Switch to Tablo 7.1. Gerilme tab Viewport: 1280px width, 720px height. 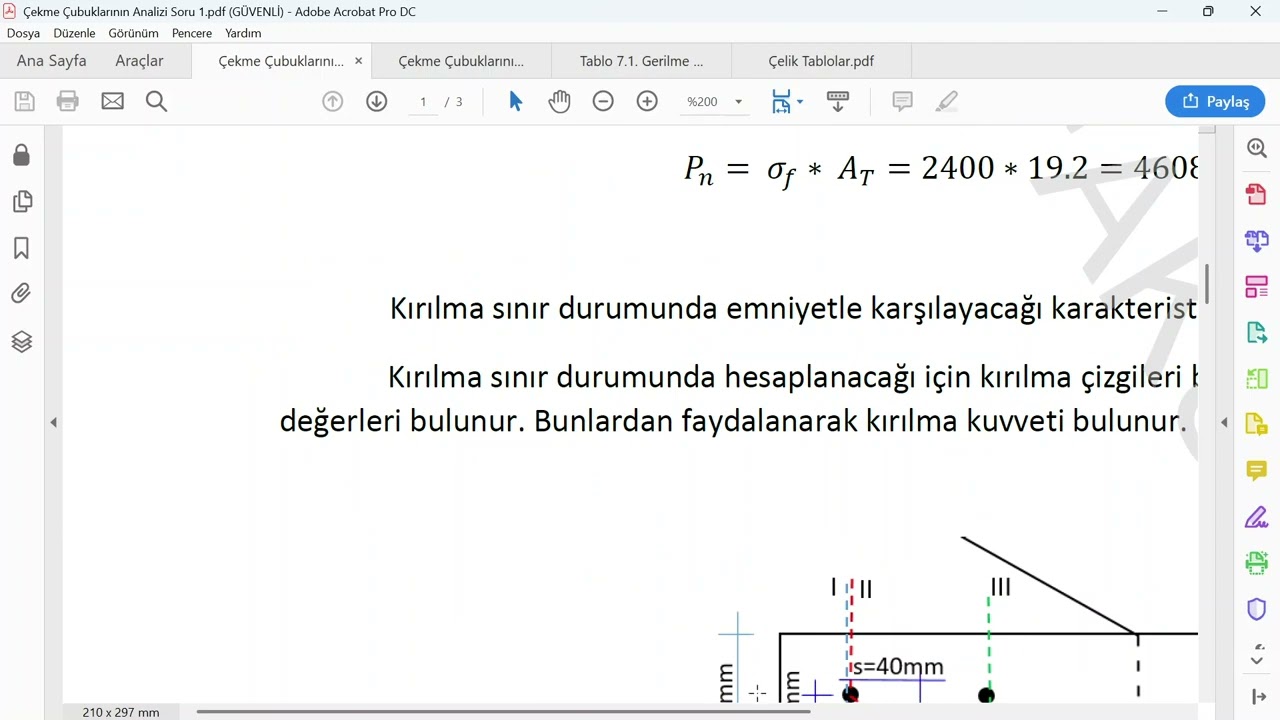(641, 61)
